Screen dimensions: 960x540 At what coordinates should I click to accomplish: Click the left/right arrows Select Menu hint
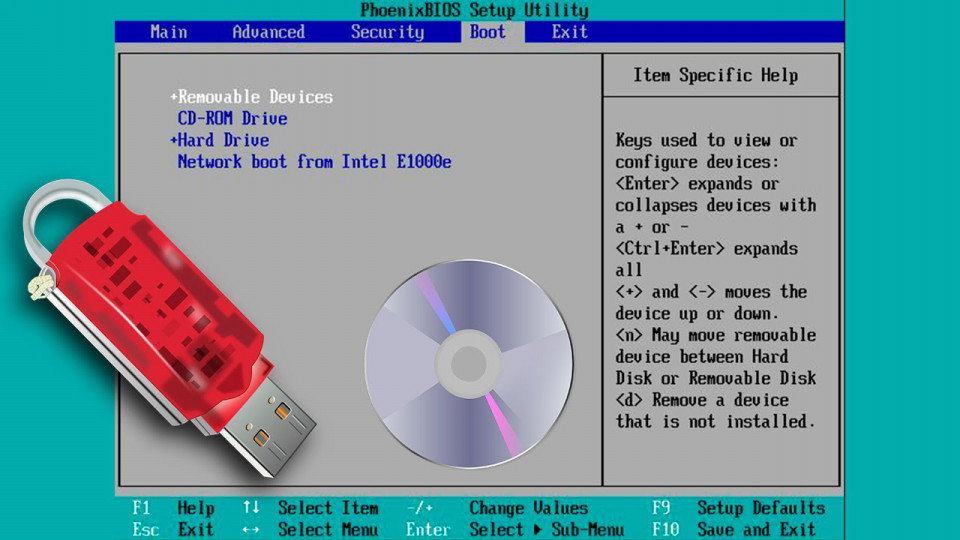(x=311, y=529)
